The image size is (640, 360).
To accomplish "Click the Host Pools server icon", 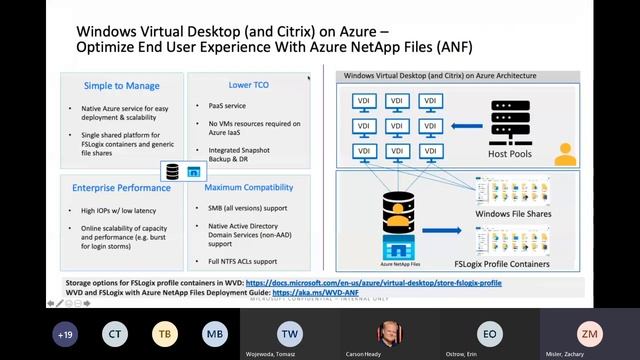I will click(510, 123).
